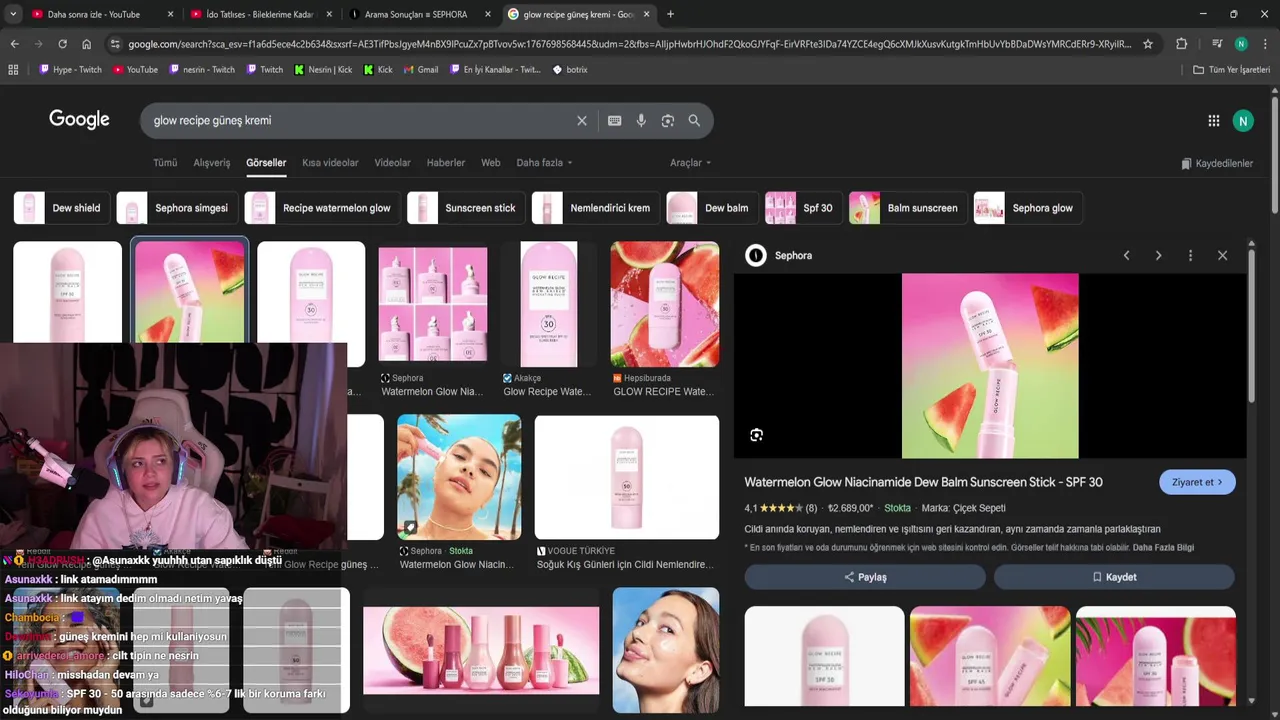Close the image preview panel

click(1222, 256)
